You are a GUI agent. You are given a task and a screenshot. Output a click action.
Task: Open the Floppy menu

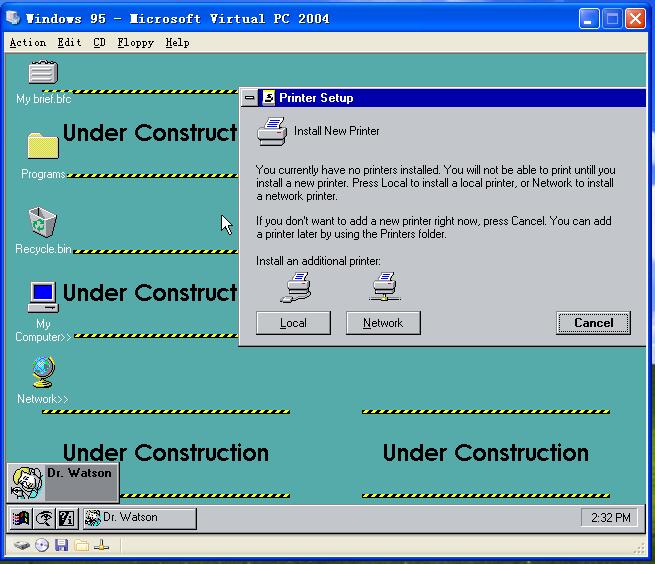pos(135,43)
